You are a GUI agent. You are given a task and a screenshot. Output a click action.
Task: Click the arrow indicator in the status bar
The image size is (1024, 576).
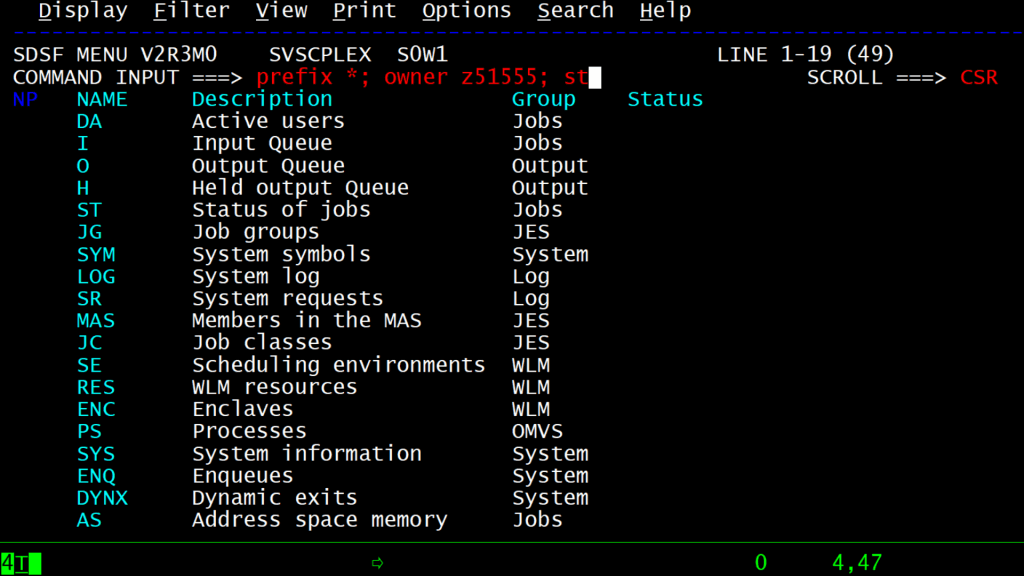377,563
